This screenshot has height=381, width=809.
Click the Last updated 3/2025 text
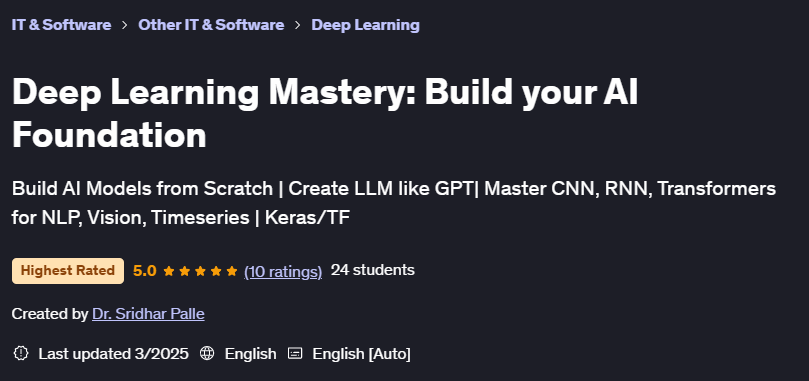[114, 354]
